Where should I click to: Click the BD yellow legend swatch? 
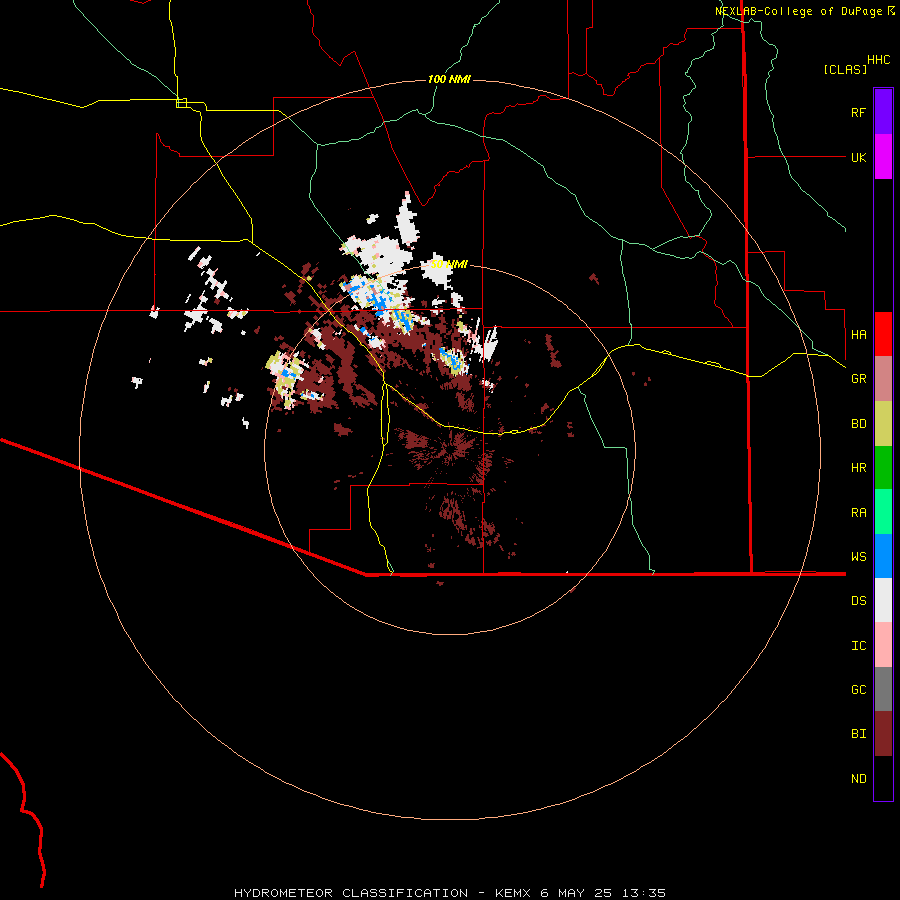pos(883,424)
